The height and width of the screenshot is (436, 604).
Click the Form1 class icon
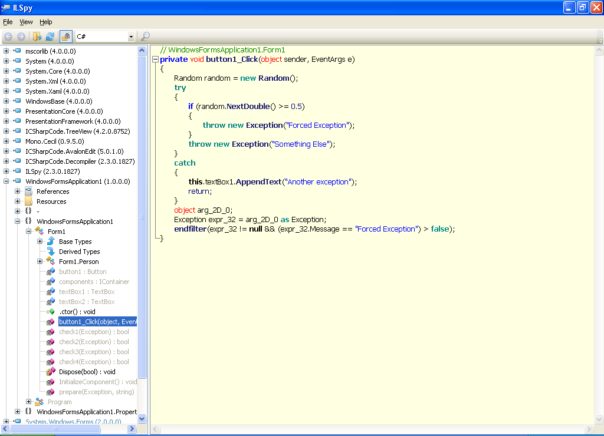click(x=39, y=231)
